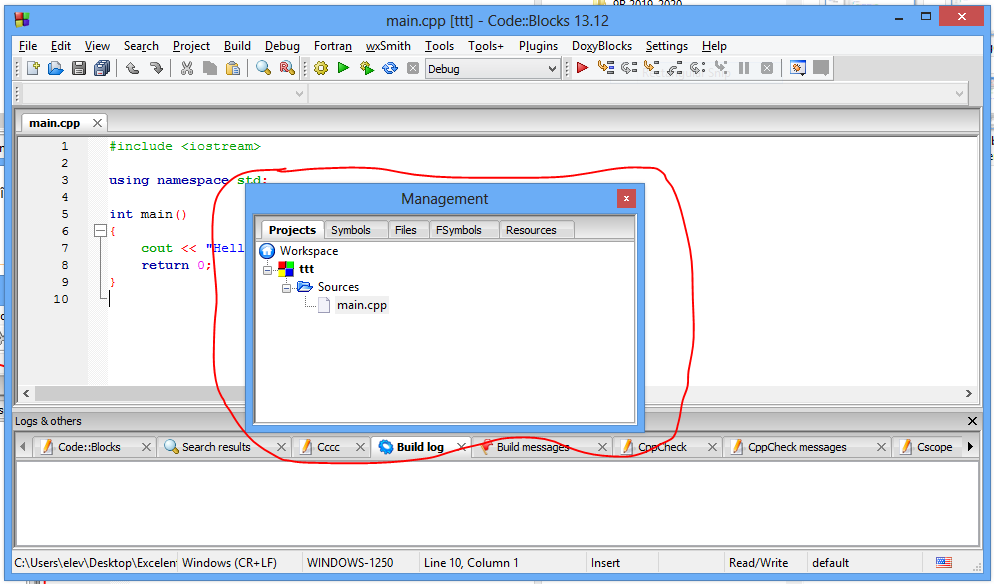Click the Replace icon in toolbar
Screen dimensions: 994x584
click(287, 68)
